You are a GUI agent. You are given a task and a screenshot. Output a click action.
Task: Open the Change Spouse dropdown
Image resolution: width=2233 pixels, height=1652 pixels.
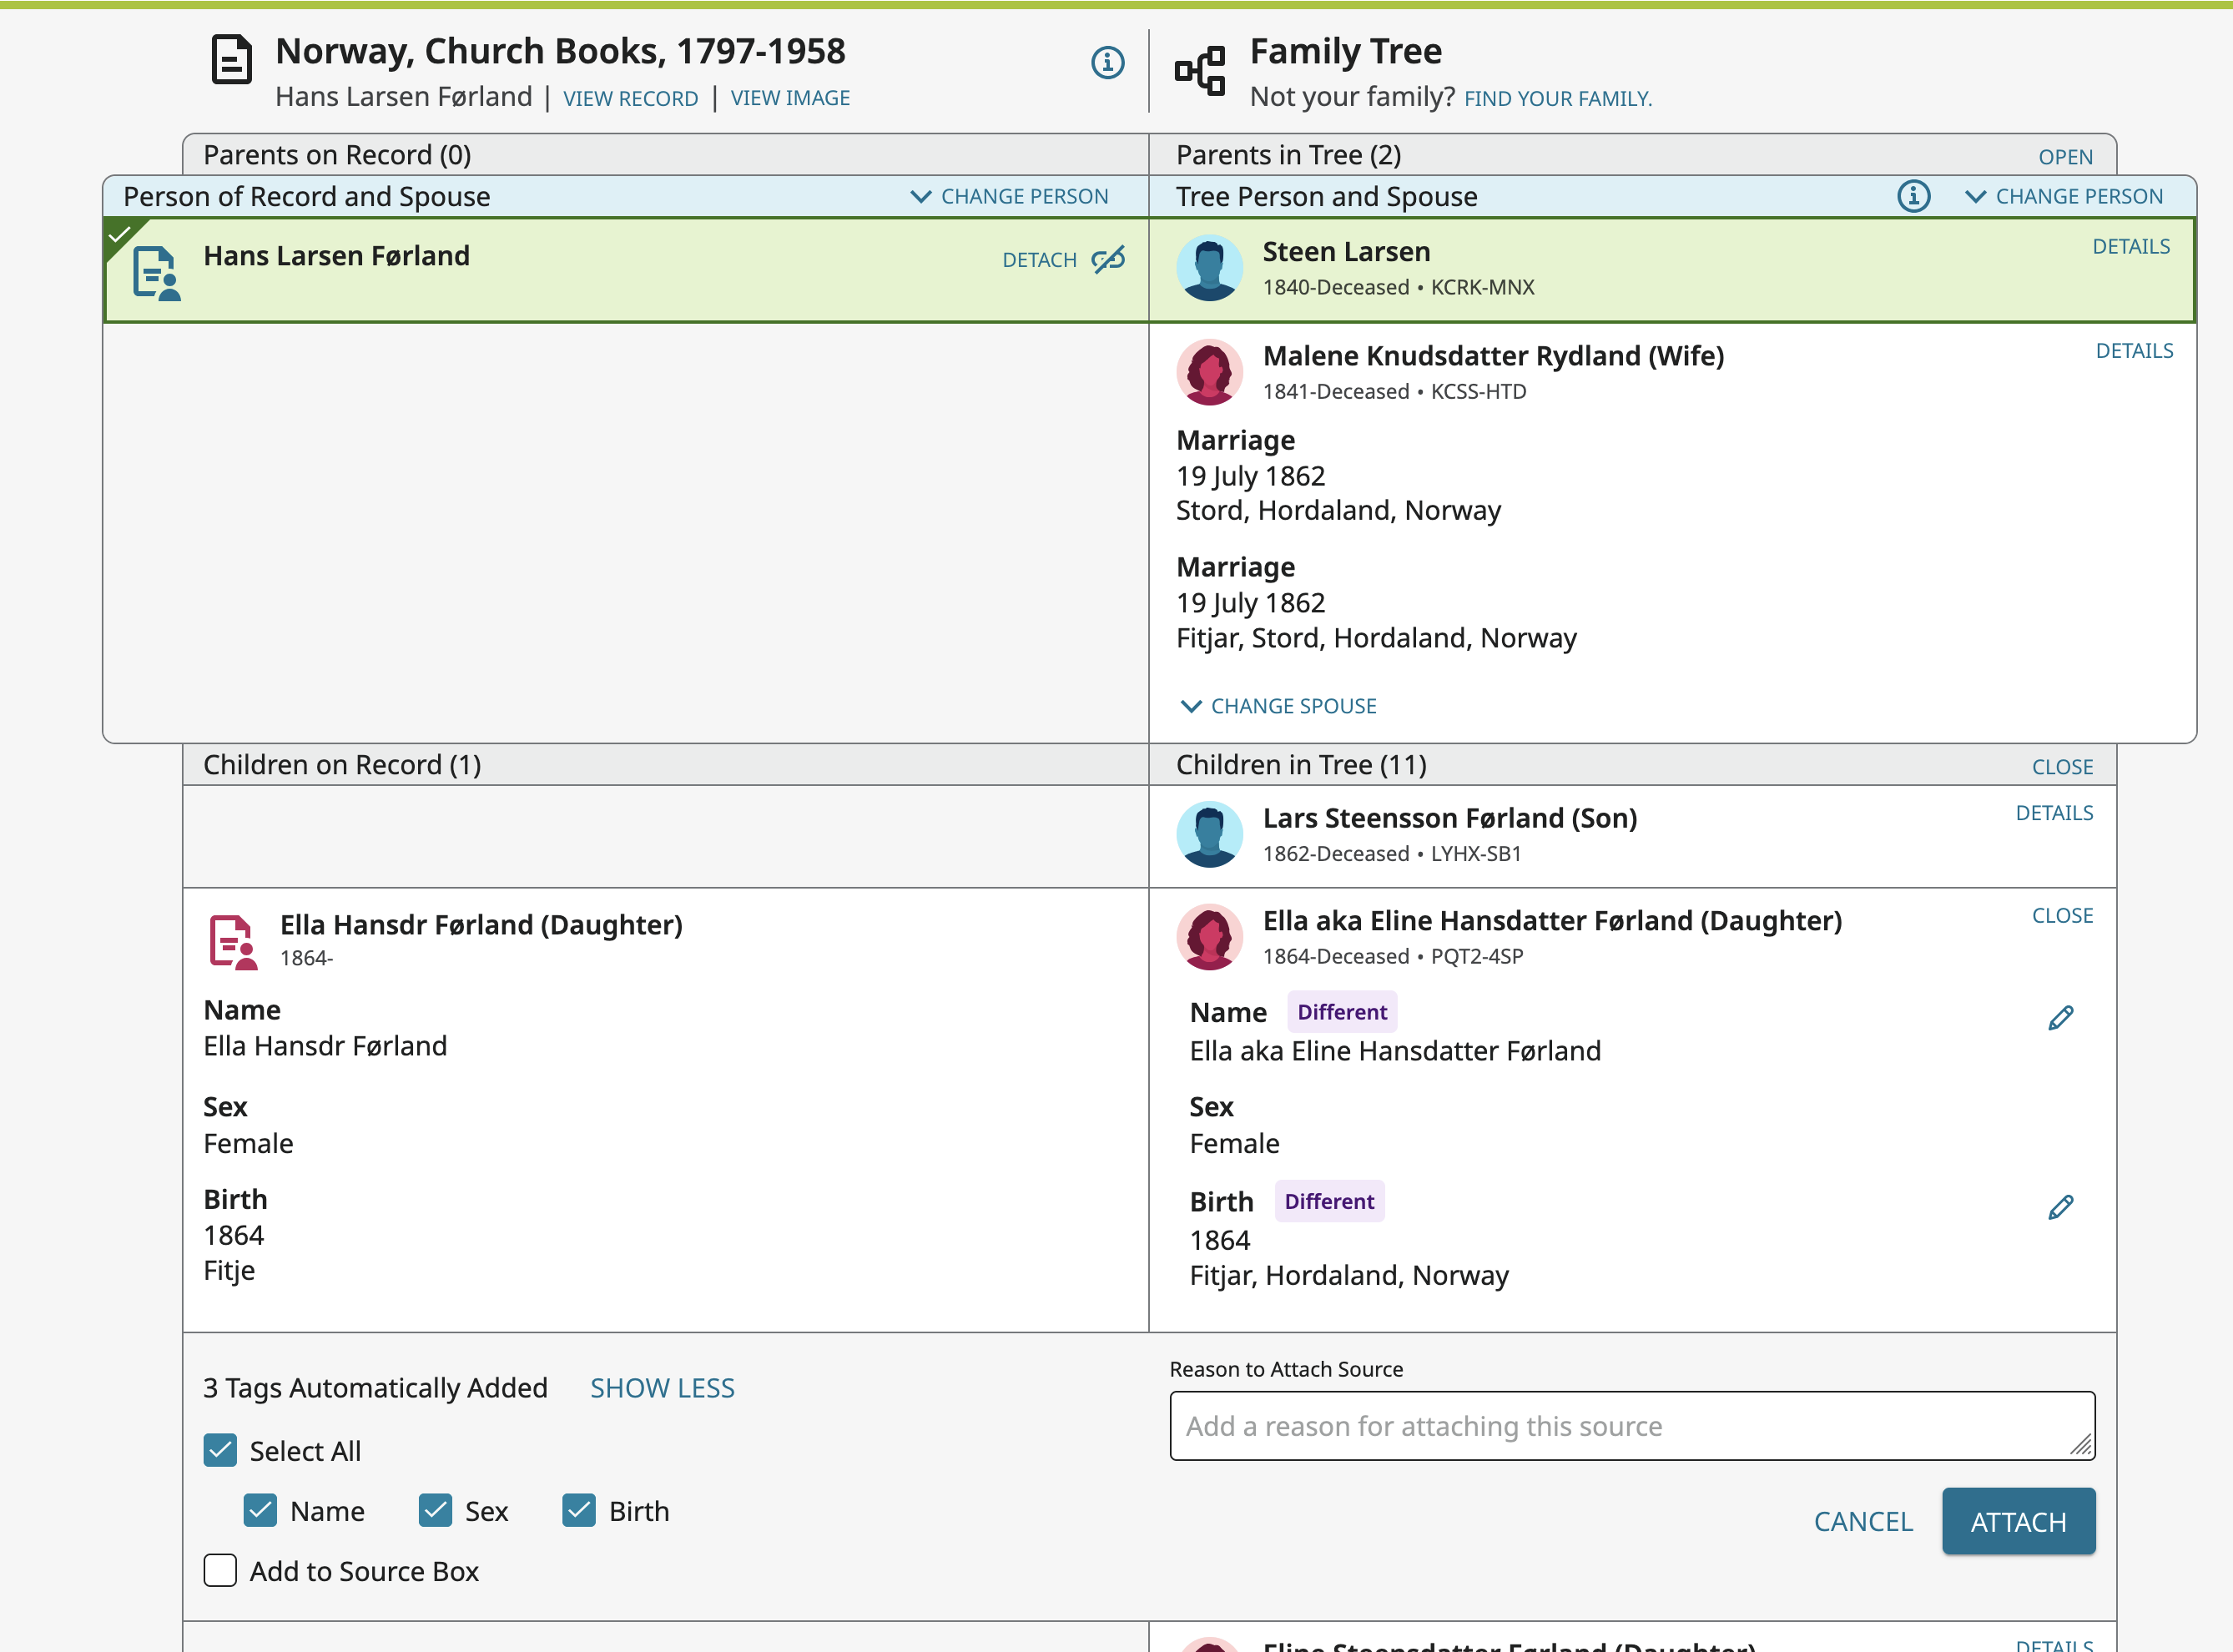pyautogui.click(x=1279, y=706)
